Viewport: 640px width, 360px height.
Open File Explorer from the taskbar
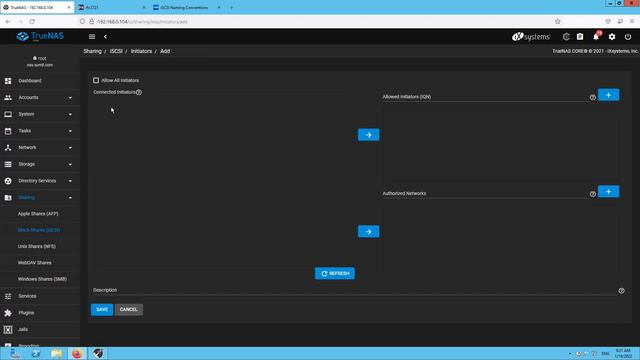[56, 353]
